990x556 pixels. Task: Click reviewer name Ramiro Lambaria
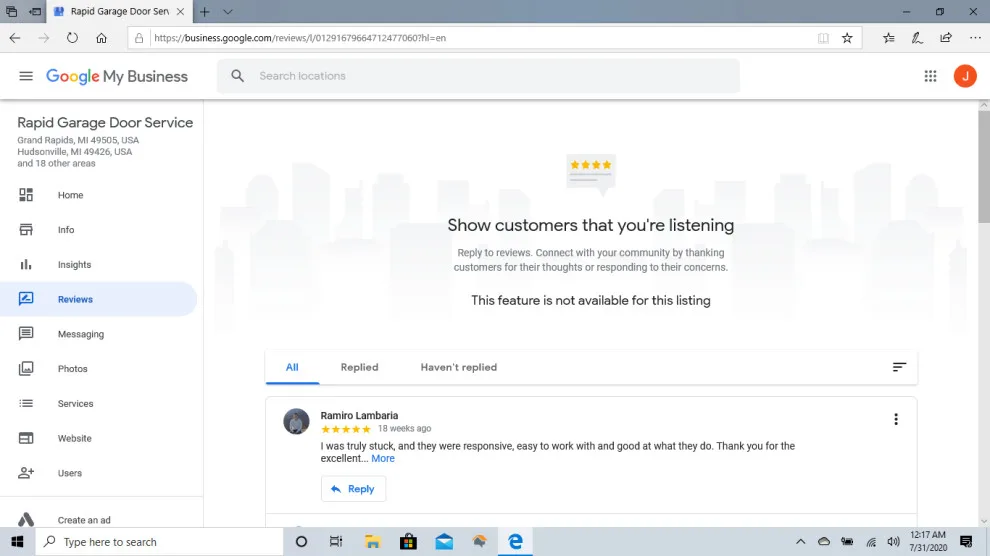(359, 415)
